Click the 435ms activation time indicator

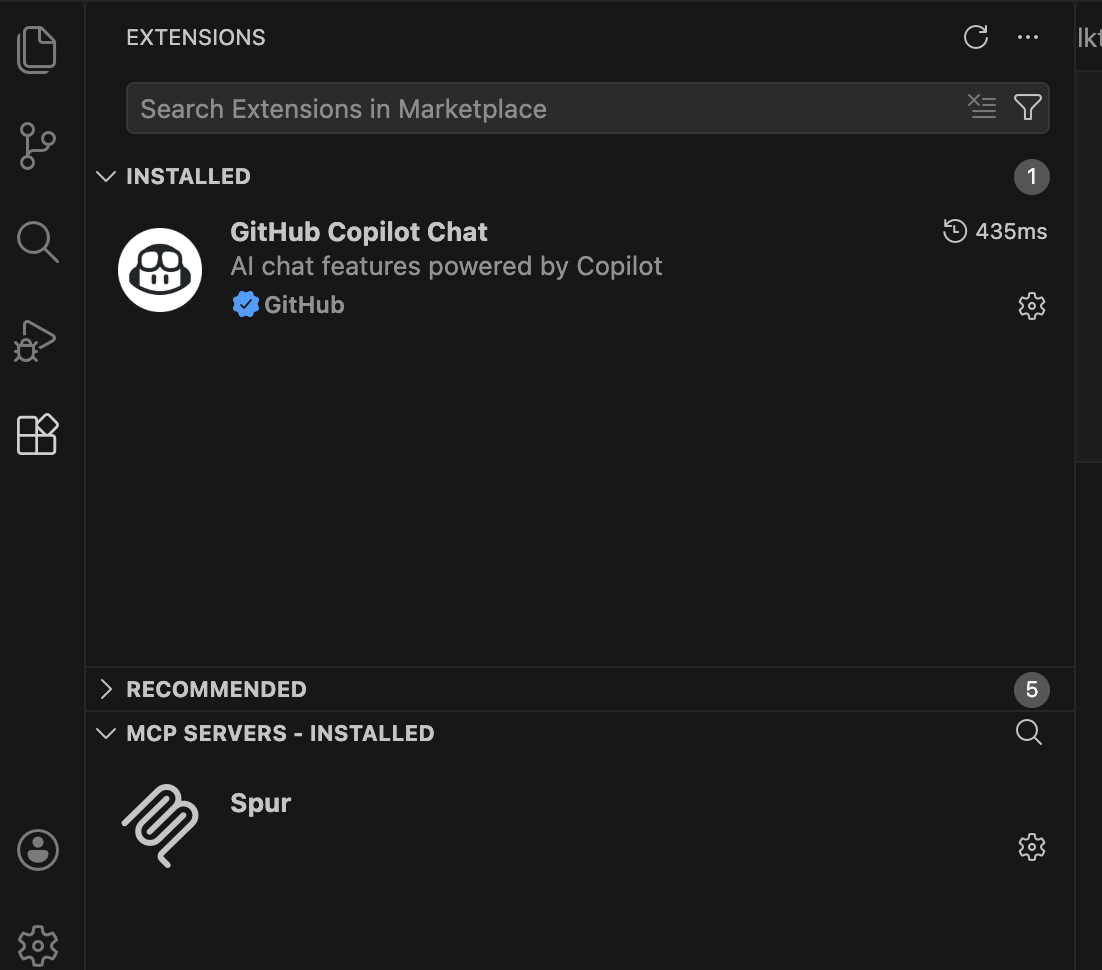coord(994,231)
